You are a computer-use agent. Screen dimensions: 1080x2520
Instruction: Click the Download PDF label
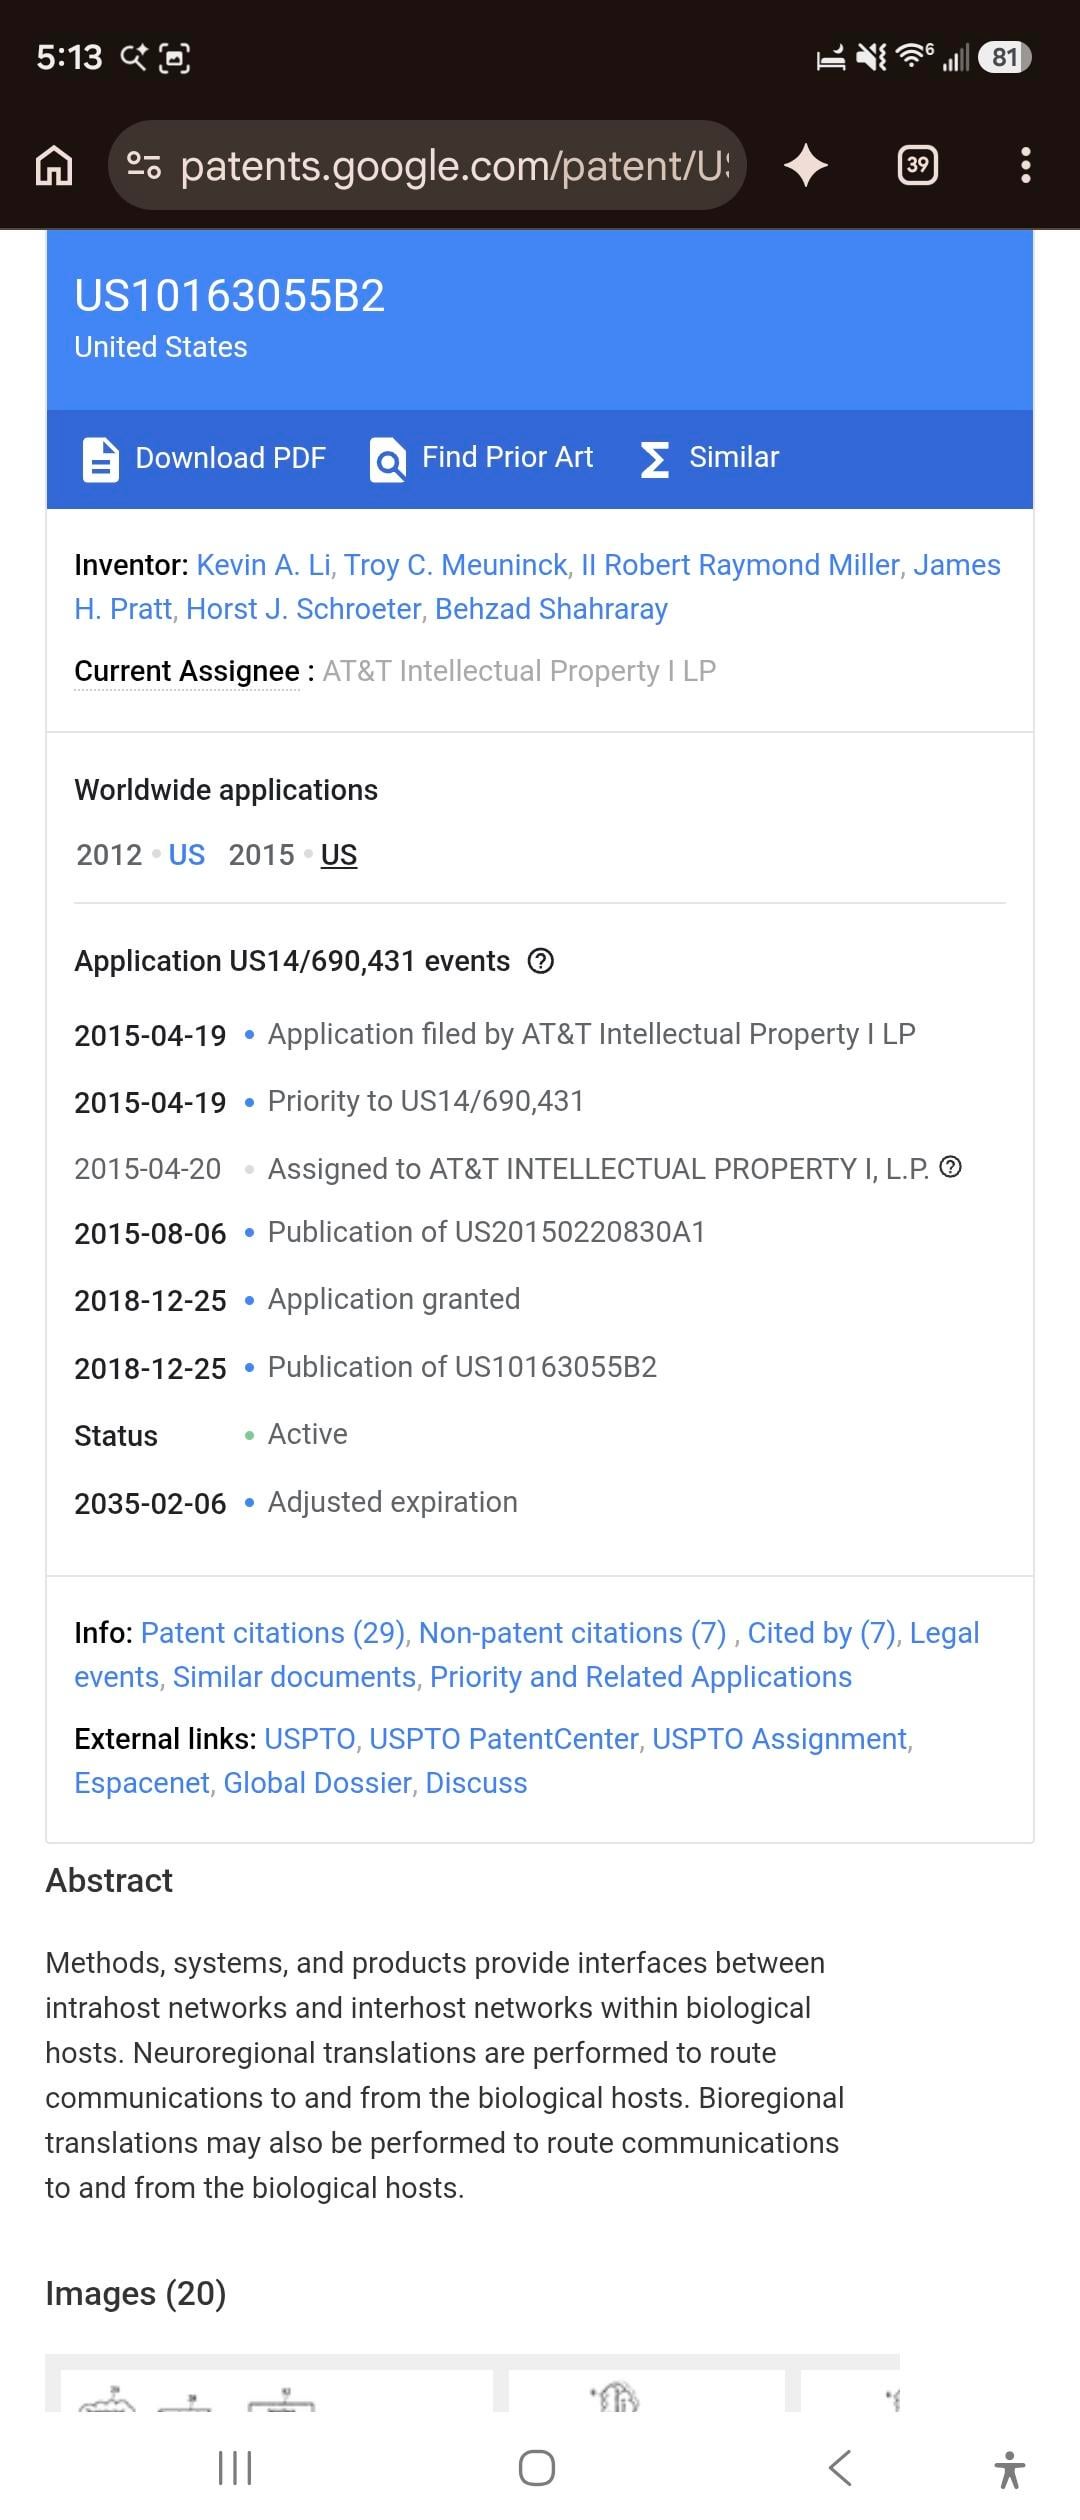coord(231,458)
